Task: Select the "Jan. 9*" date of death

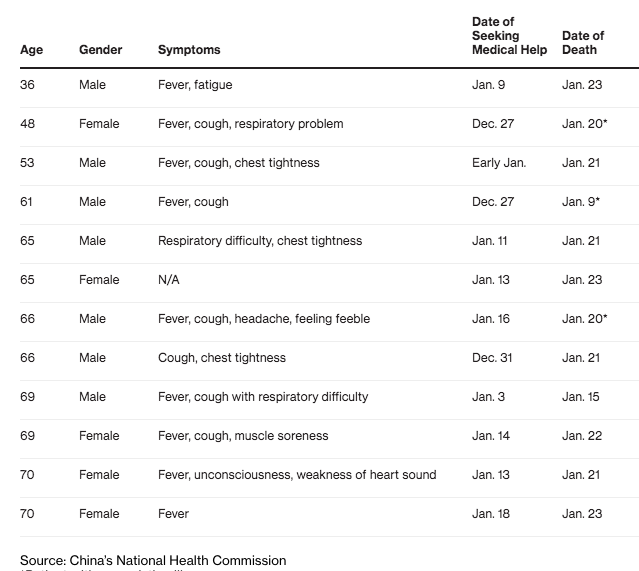Action: (x=581, y=202)
